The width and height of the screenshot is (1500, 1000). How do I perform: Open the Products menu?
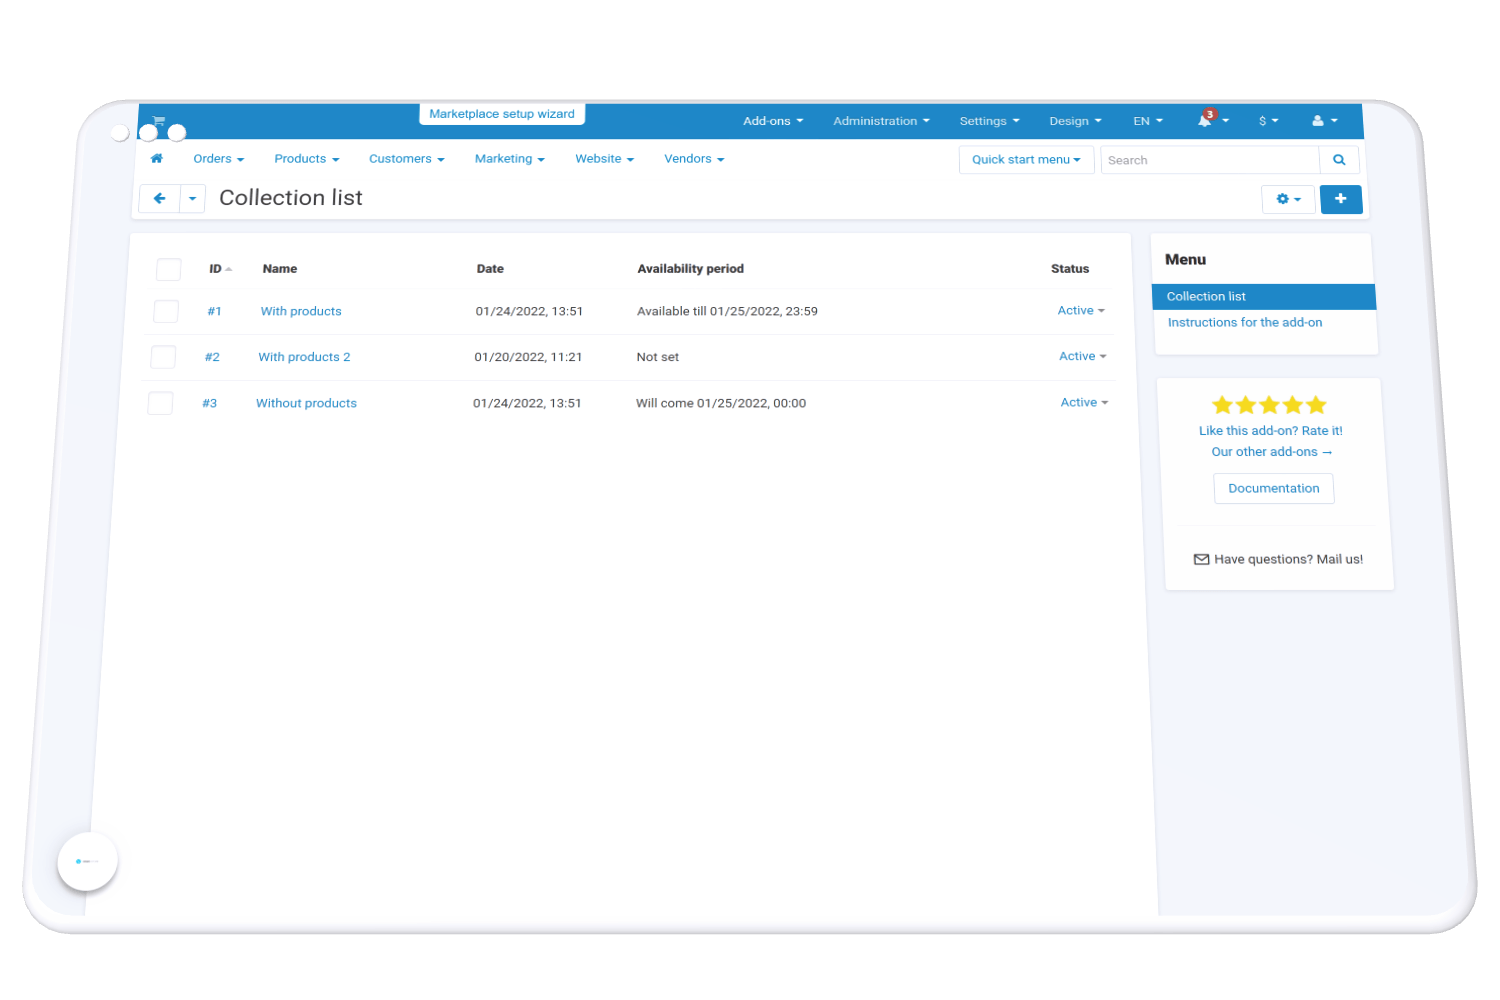pyautogui.click(x=307, y=159)
